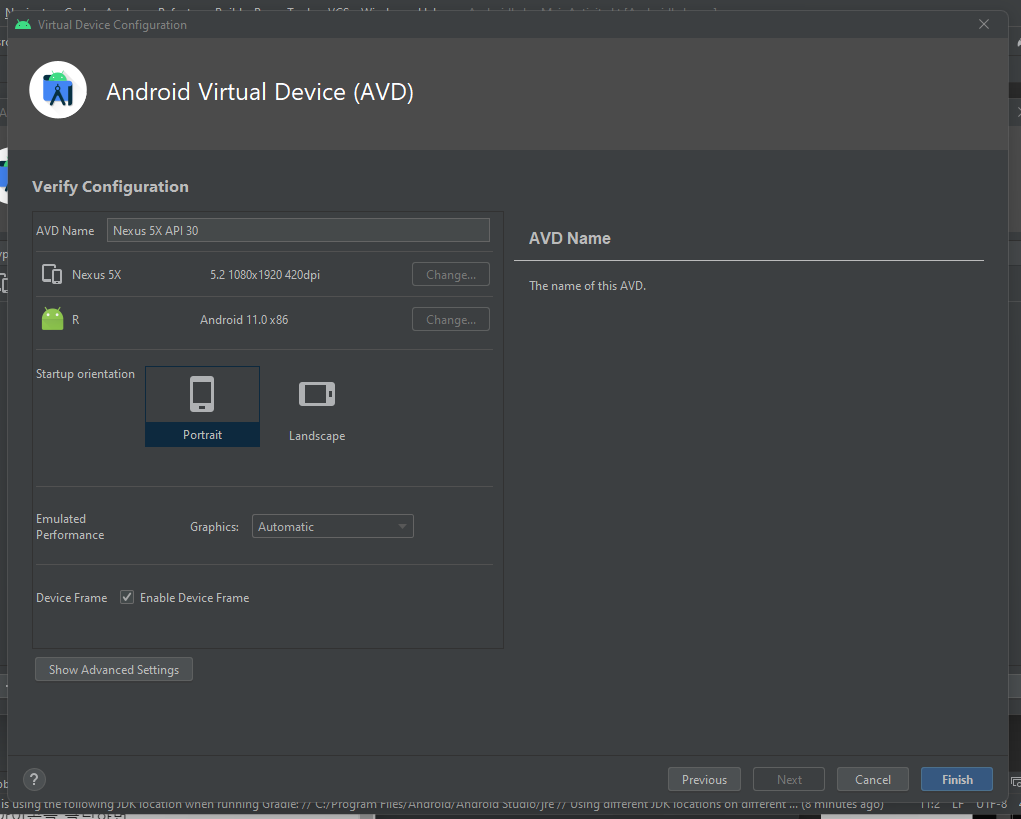The width and height of the screenshot is (1021, 819).
Task: Select Landscape startup orientation
Action: [317, 407]
